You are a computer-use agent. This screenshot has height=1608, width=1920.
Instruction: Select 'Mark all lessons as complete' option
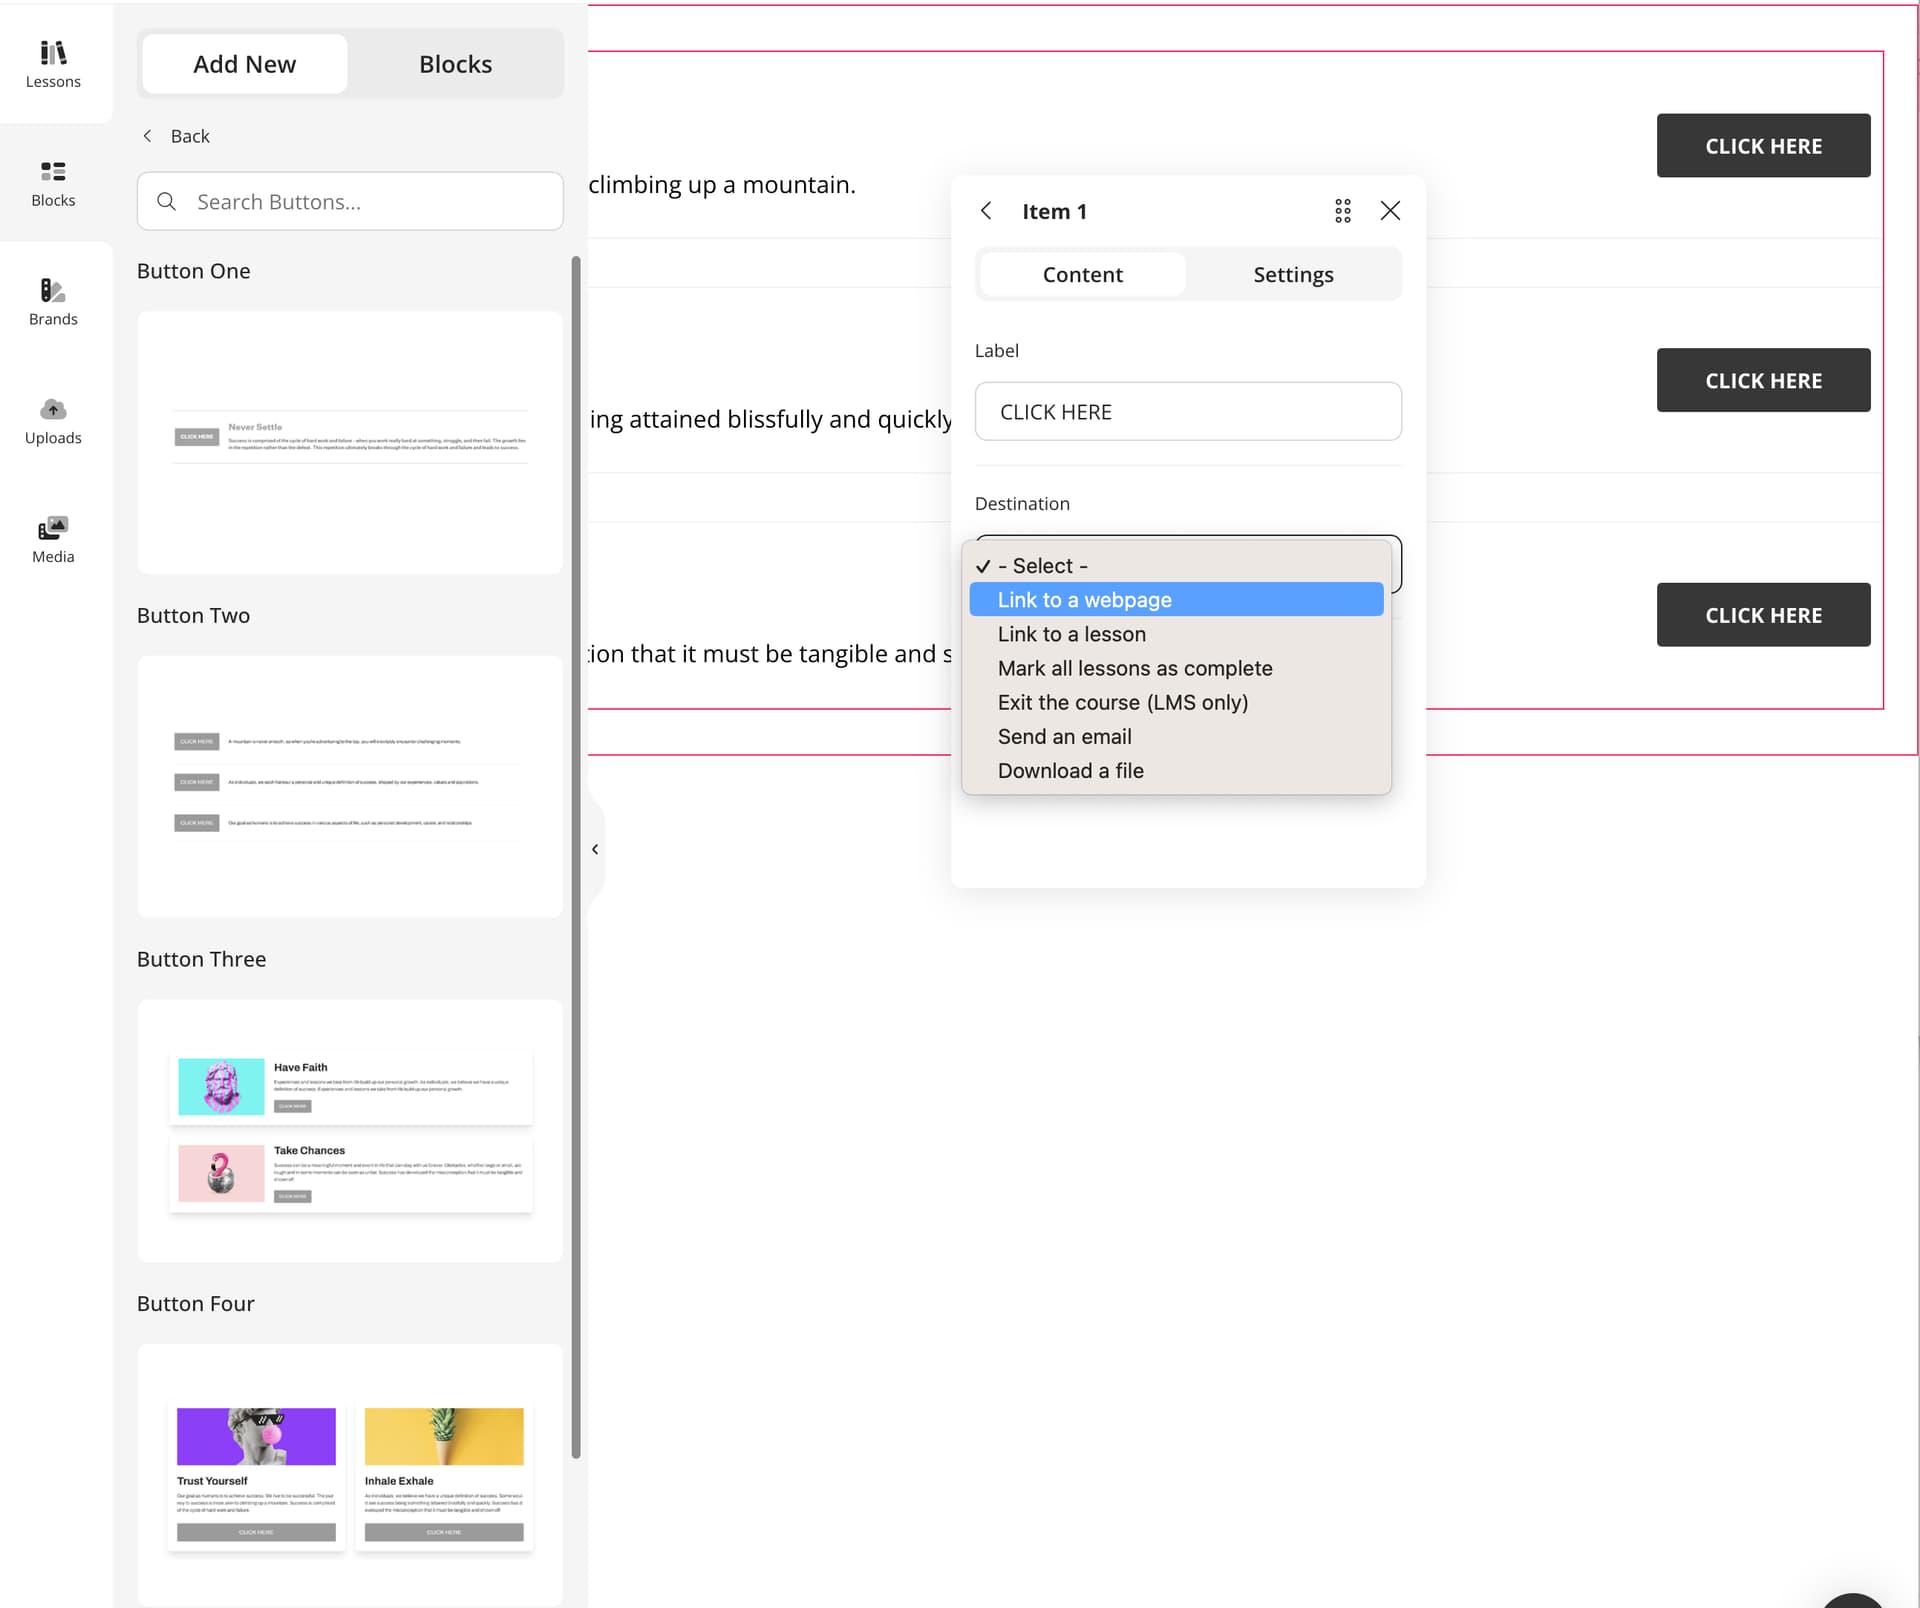click(x=1134, y=668)
